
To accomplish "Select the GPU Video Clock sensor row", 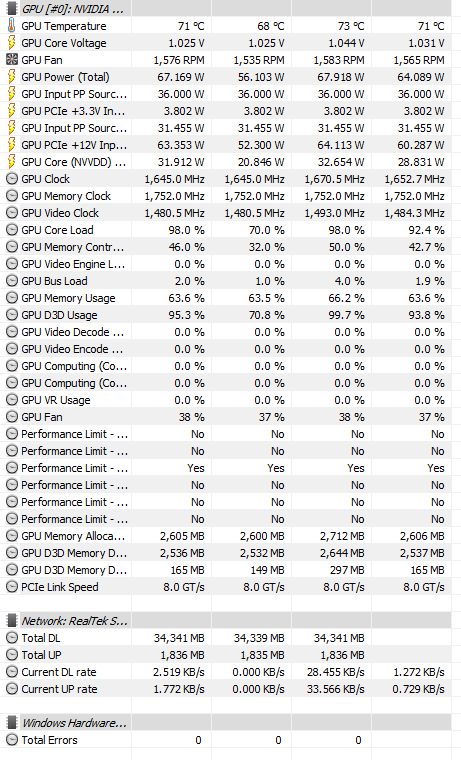I will (x=230, y=213).
